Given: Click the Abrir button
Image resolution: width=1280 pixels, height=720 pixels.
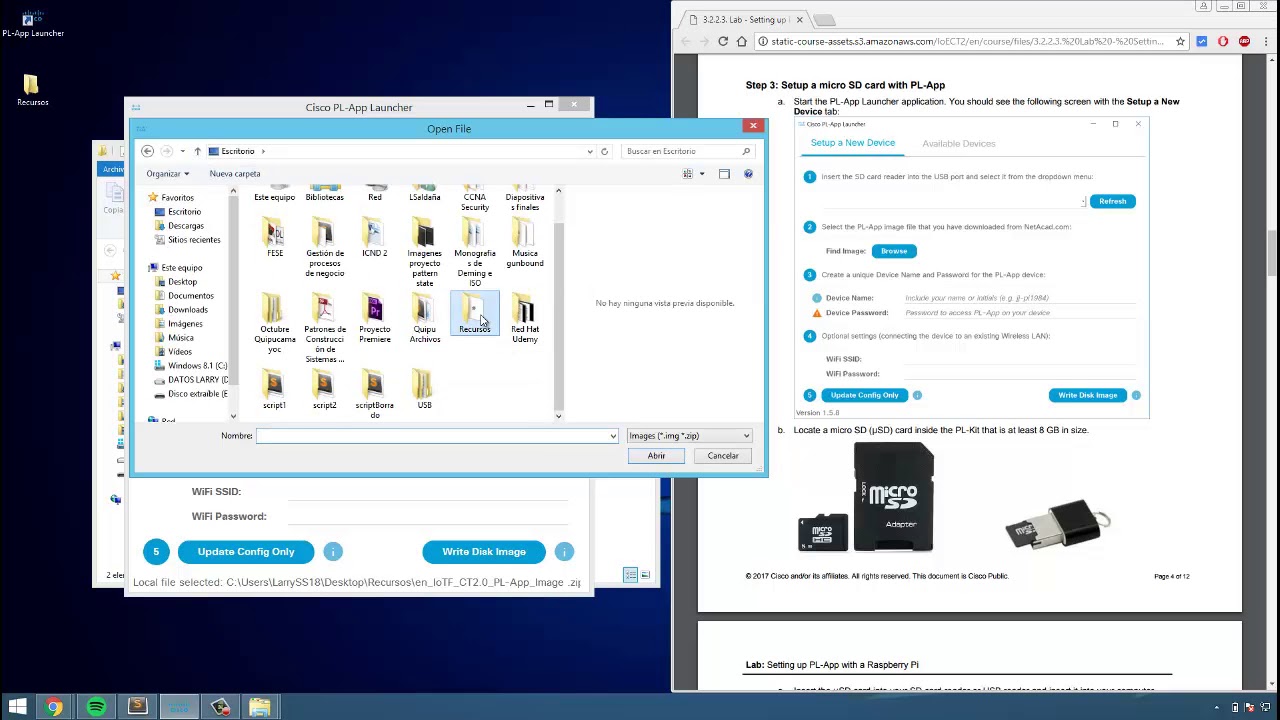Looking at the screenshot, I should tap(656, 456).
